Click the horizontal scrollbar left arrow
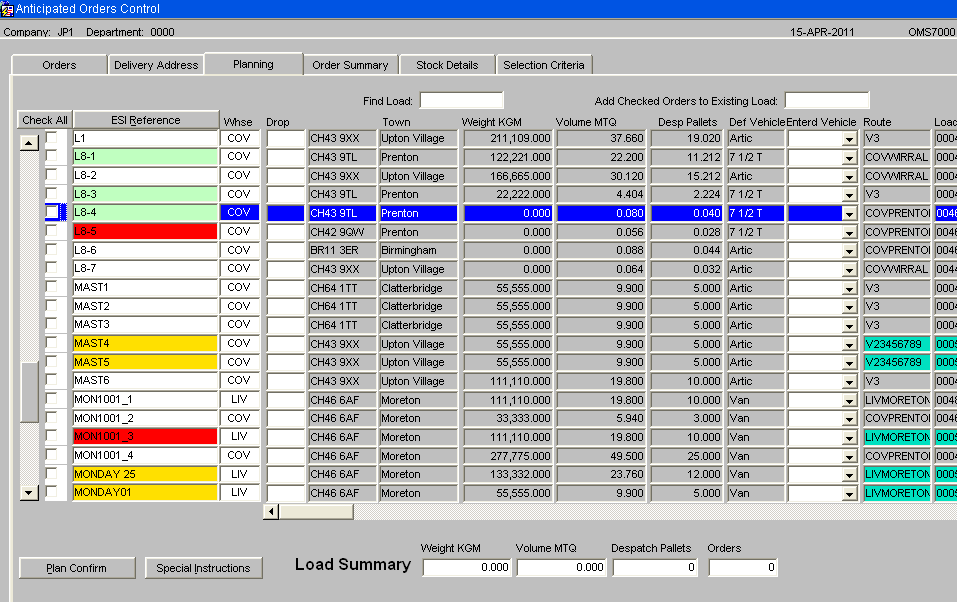The image size is (957, 602). [x=272, y=512]
